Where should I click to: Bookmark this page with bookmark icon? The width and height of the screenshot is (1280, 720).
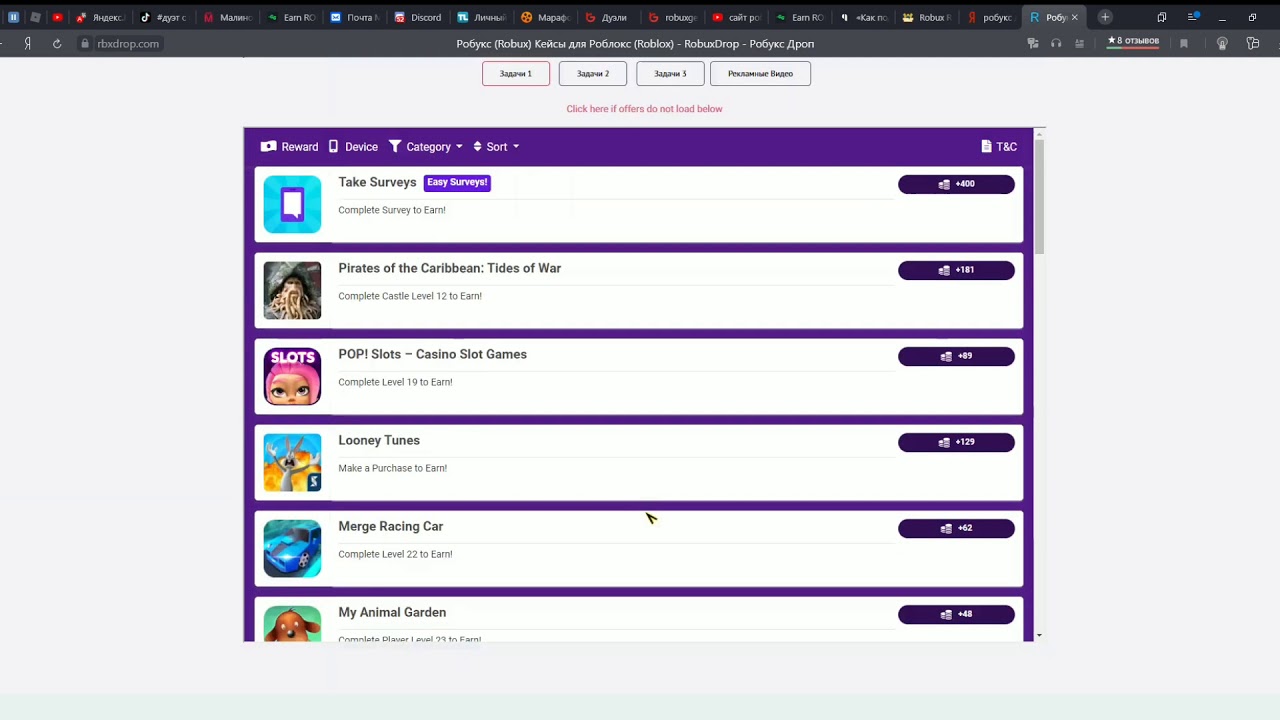[1184, 44]
